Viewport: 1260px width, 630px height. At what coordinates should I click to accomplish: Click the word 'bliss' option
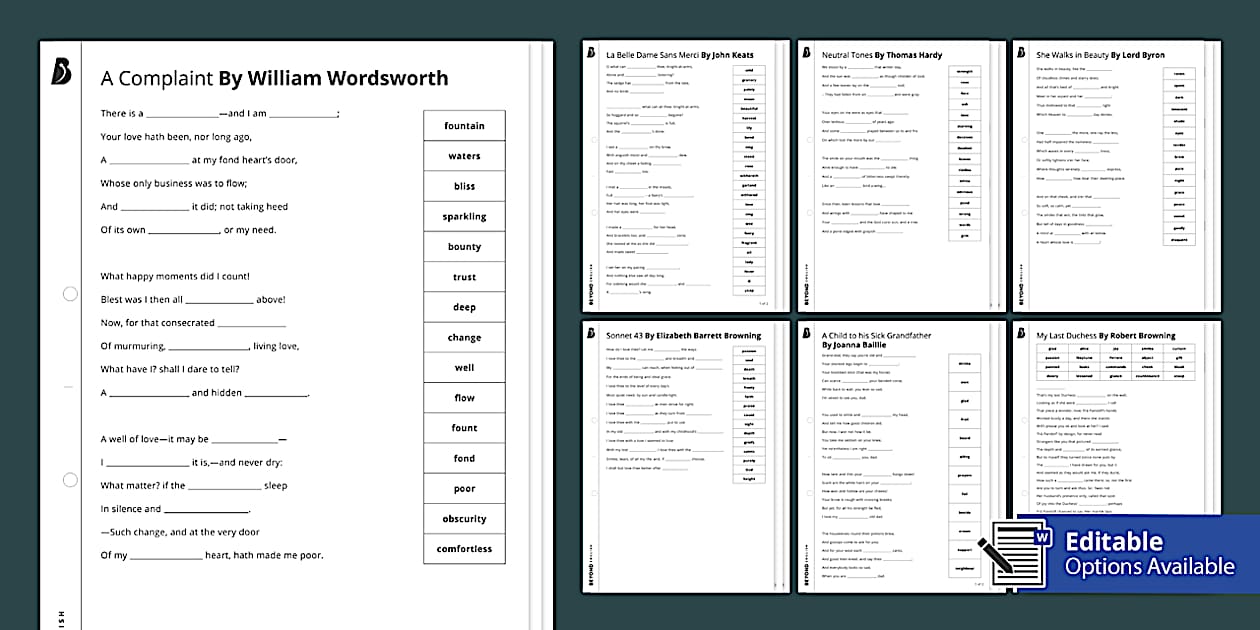coord(464,185)
